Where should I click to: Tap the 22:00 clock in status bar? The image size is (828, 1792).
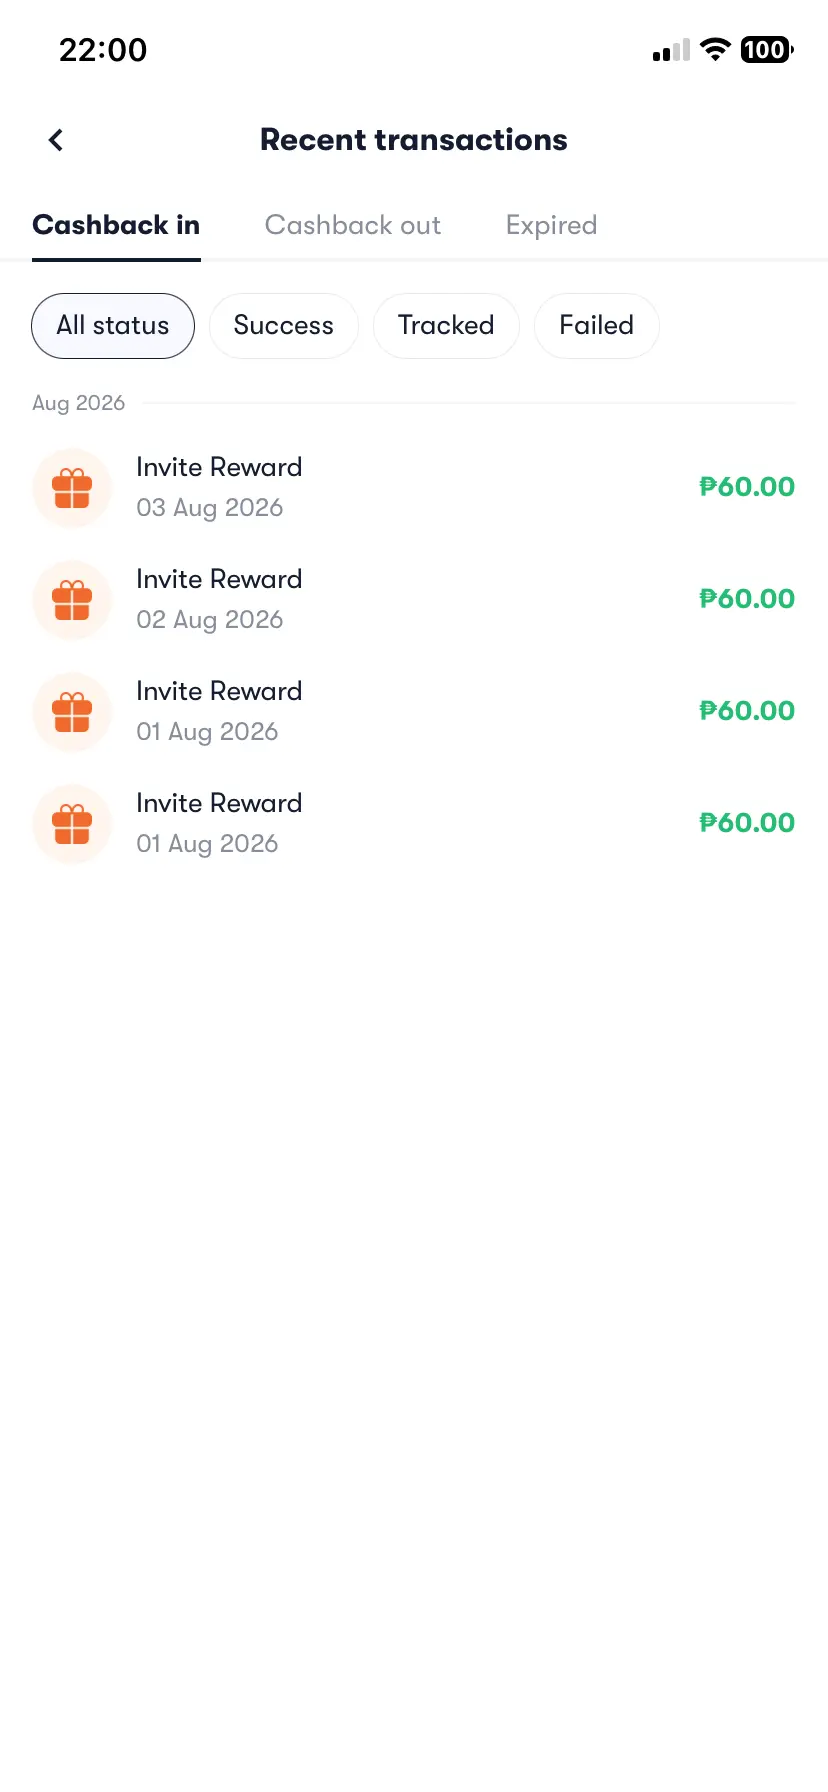[103, 50]
